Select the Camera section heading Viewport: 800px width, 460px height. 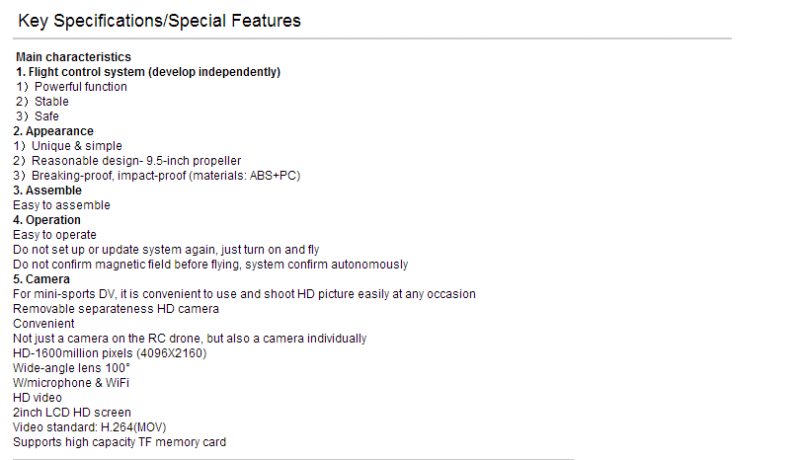tap(41, 279)
